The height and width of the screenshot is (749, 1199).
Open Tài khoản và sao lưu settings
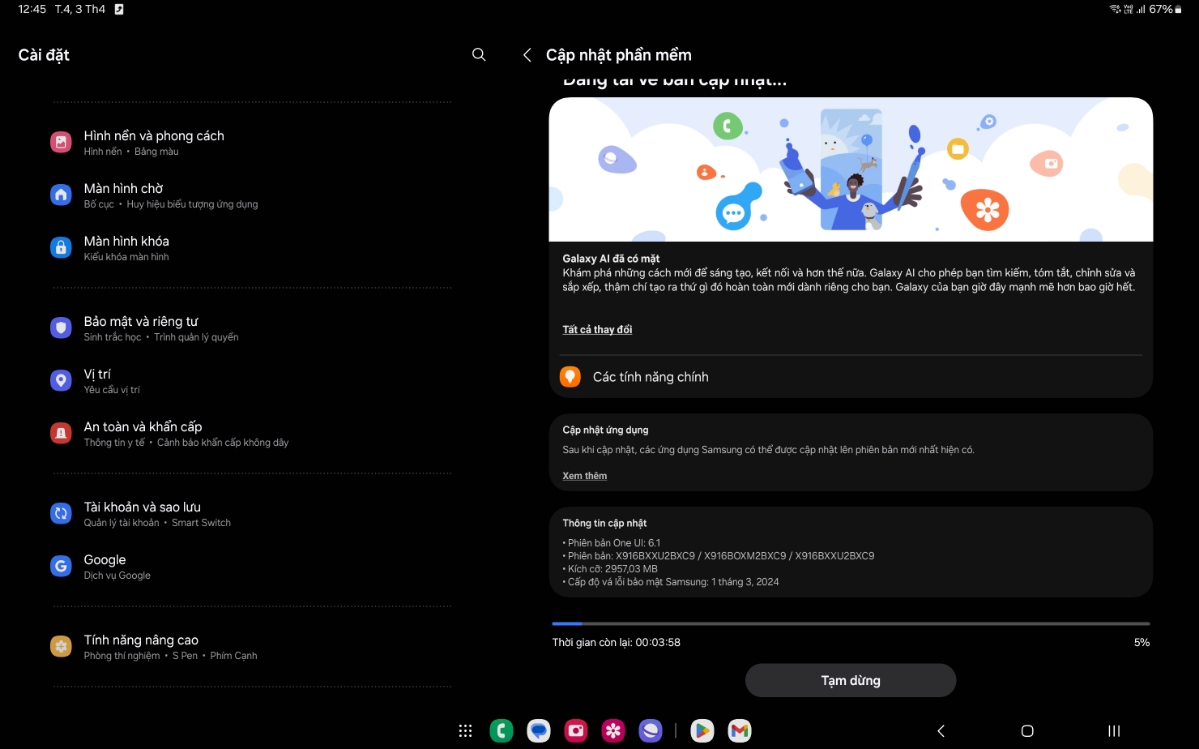coord(252,514)
